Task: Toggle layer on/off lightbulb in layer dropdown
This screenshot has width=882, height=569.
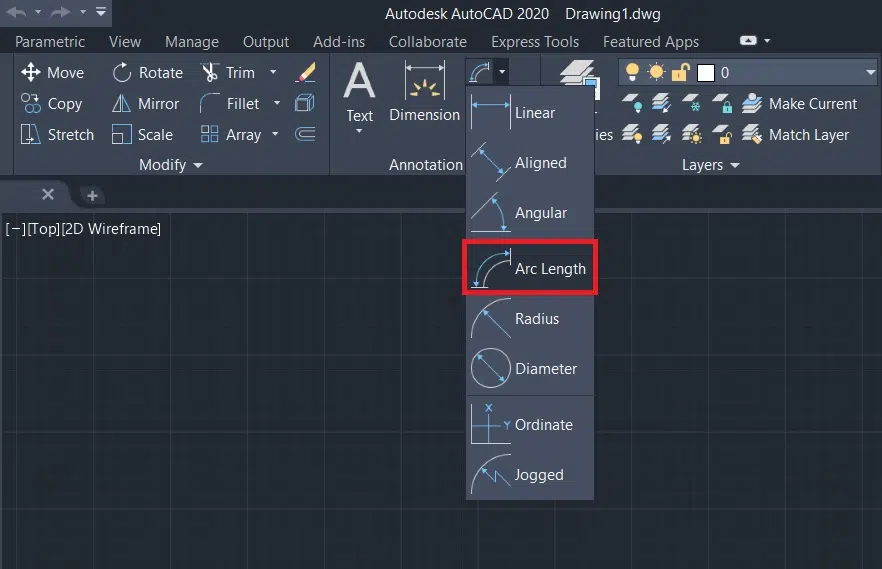Action: pos(632,72)
